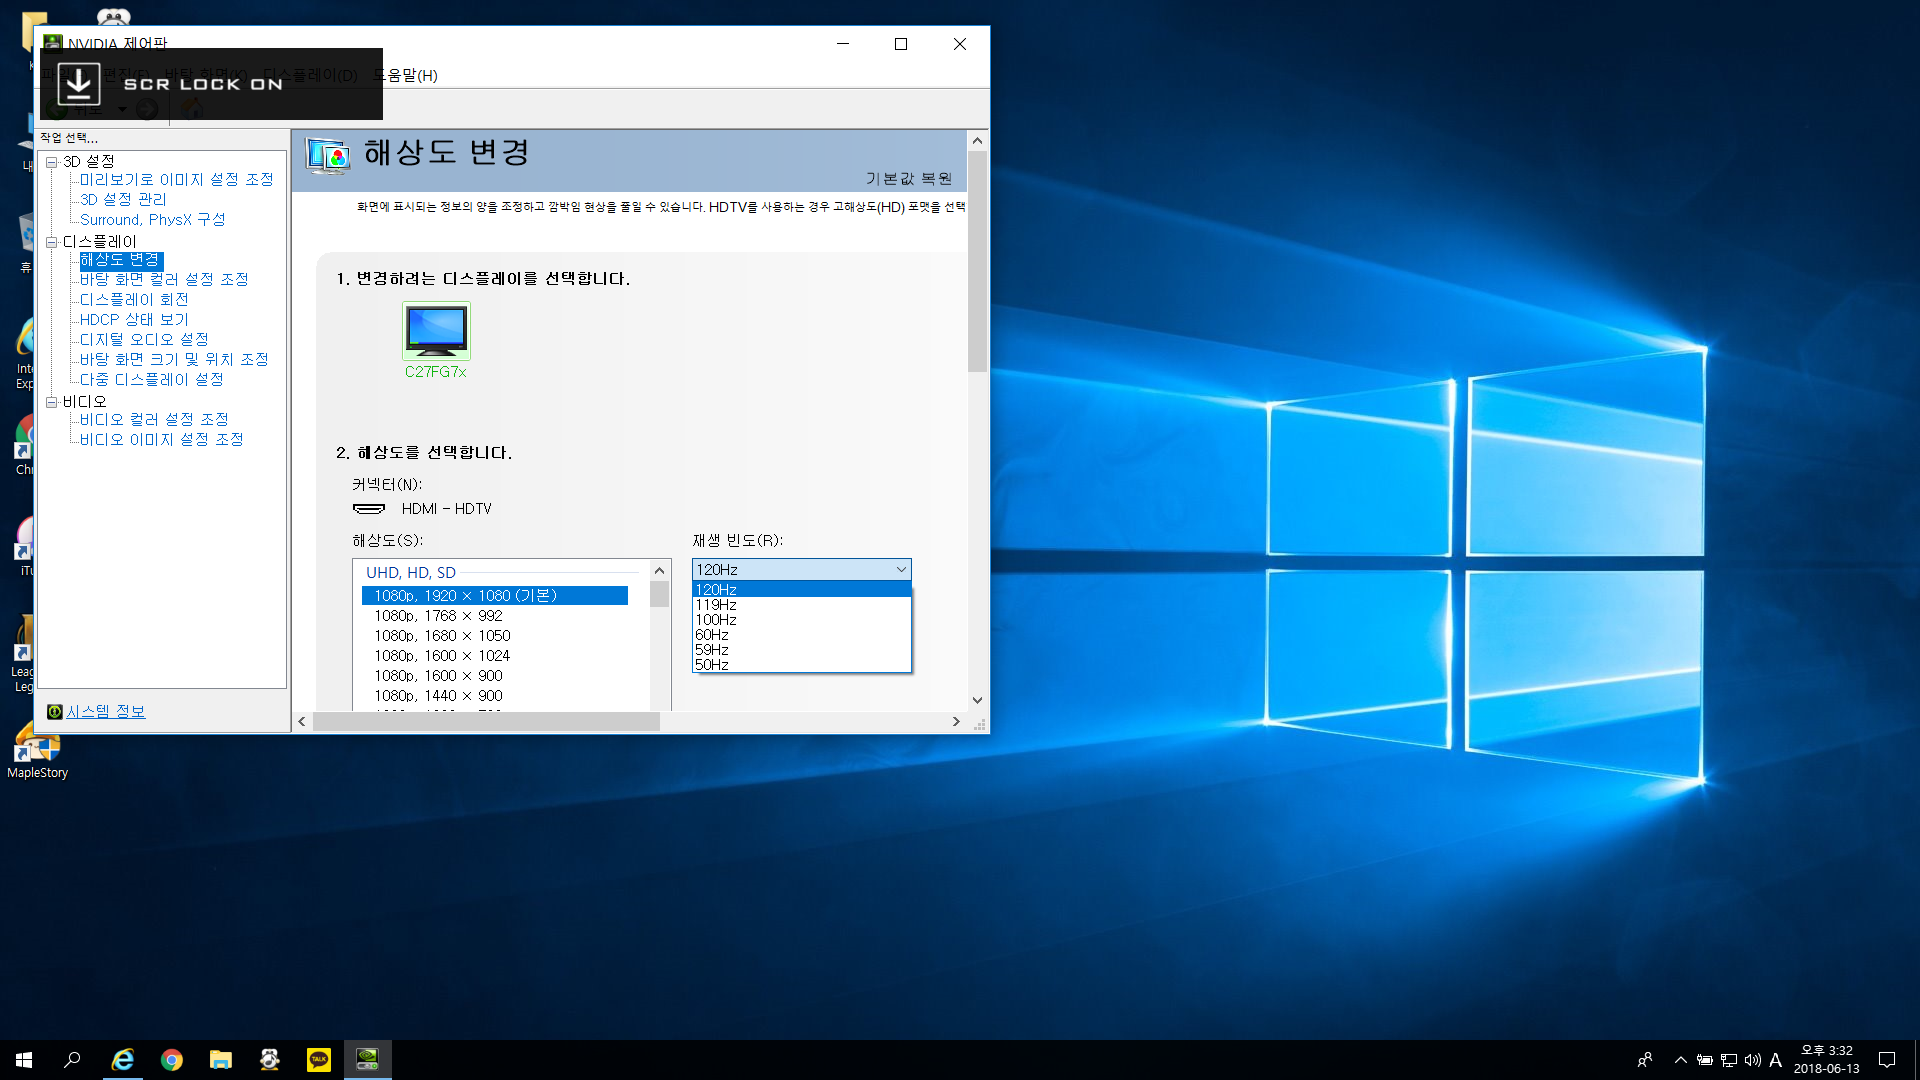Click NVIDIA Control Panel taskbar icon
The image size is (1920, 1080).
pos(368,1060)
